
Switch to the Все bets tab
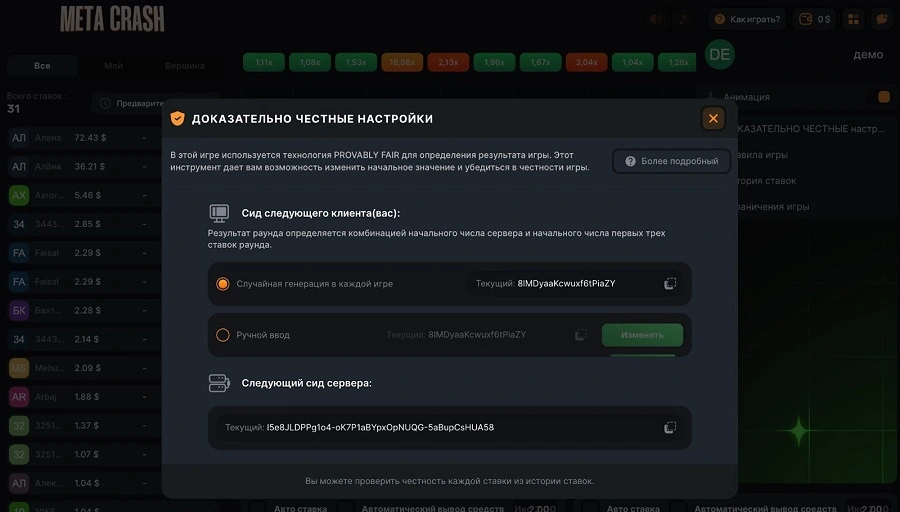[x=42, y=65]
